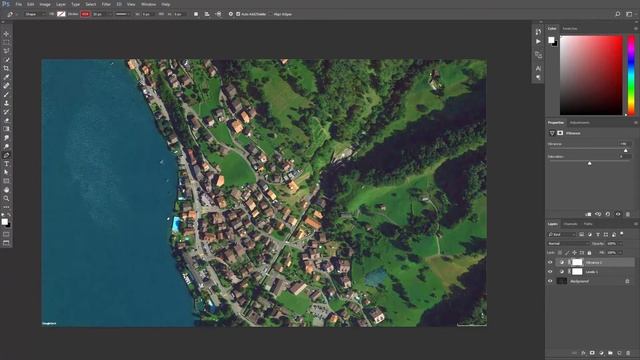
Task: Switch to the Swatches tab
Action: pos(570,29)
